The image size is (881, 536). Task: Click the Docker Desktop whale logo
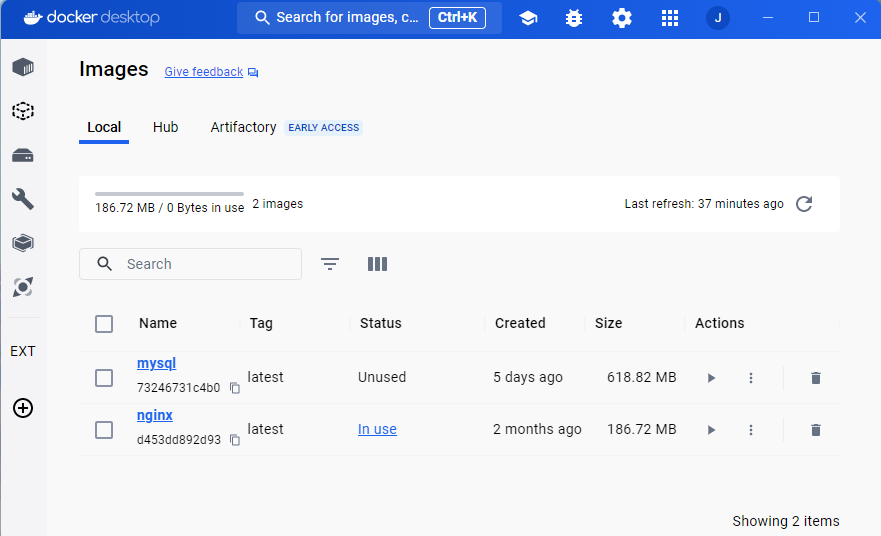point(33,18)
